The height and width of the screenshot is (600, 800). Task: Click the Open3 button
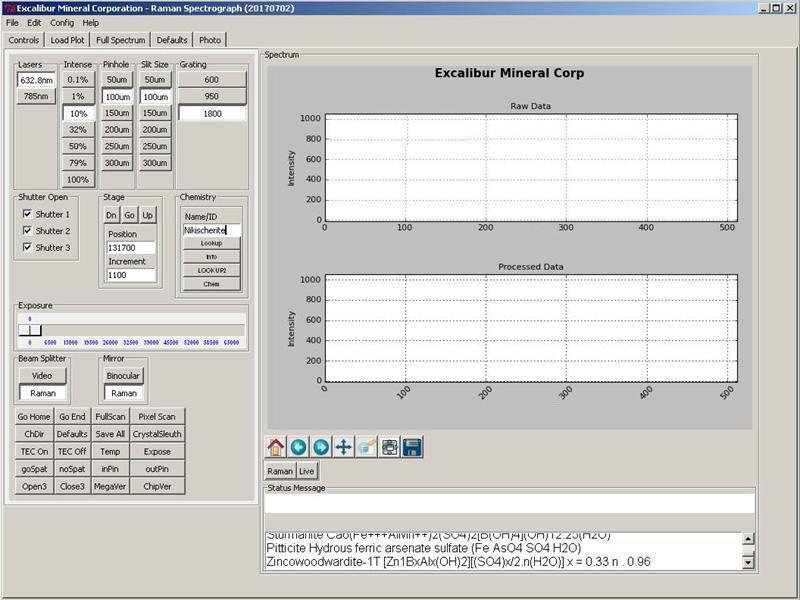pos(34,486)
